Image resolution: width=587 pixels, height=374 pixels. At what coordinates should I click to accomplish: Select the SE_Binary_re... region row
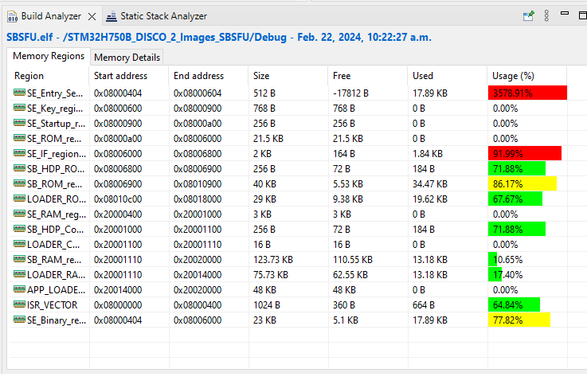tap(288, 320)
